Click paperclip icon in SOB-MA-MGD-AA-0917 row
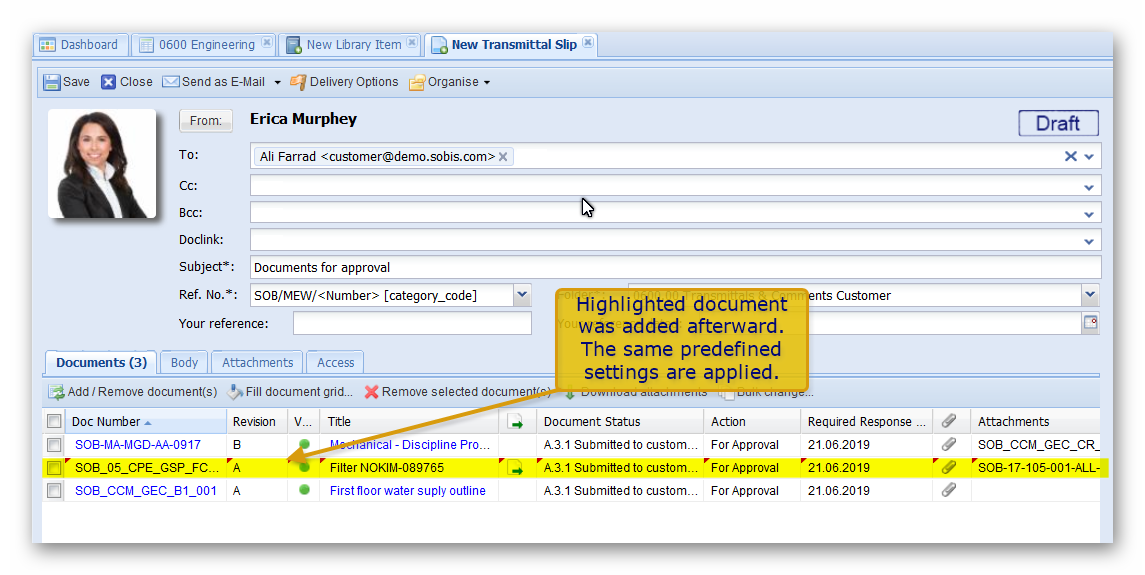 click(949, 444)
